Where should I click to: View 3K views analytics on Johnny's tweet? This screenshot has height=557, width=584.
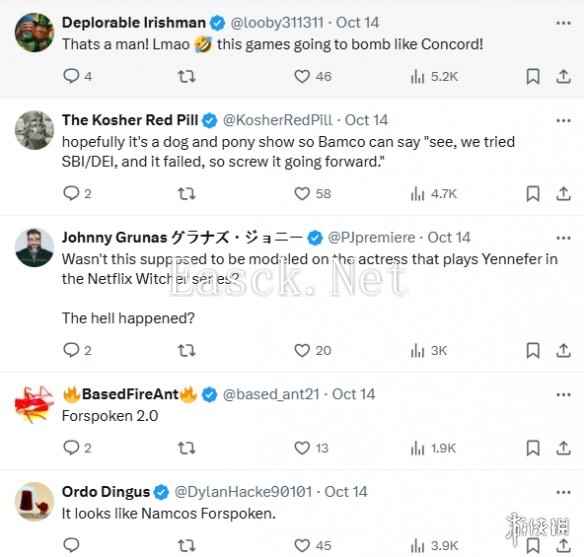click(x=428, y=351)
